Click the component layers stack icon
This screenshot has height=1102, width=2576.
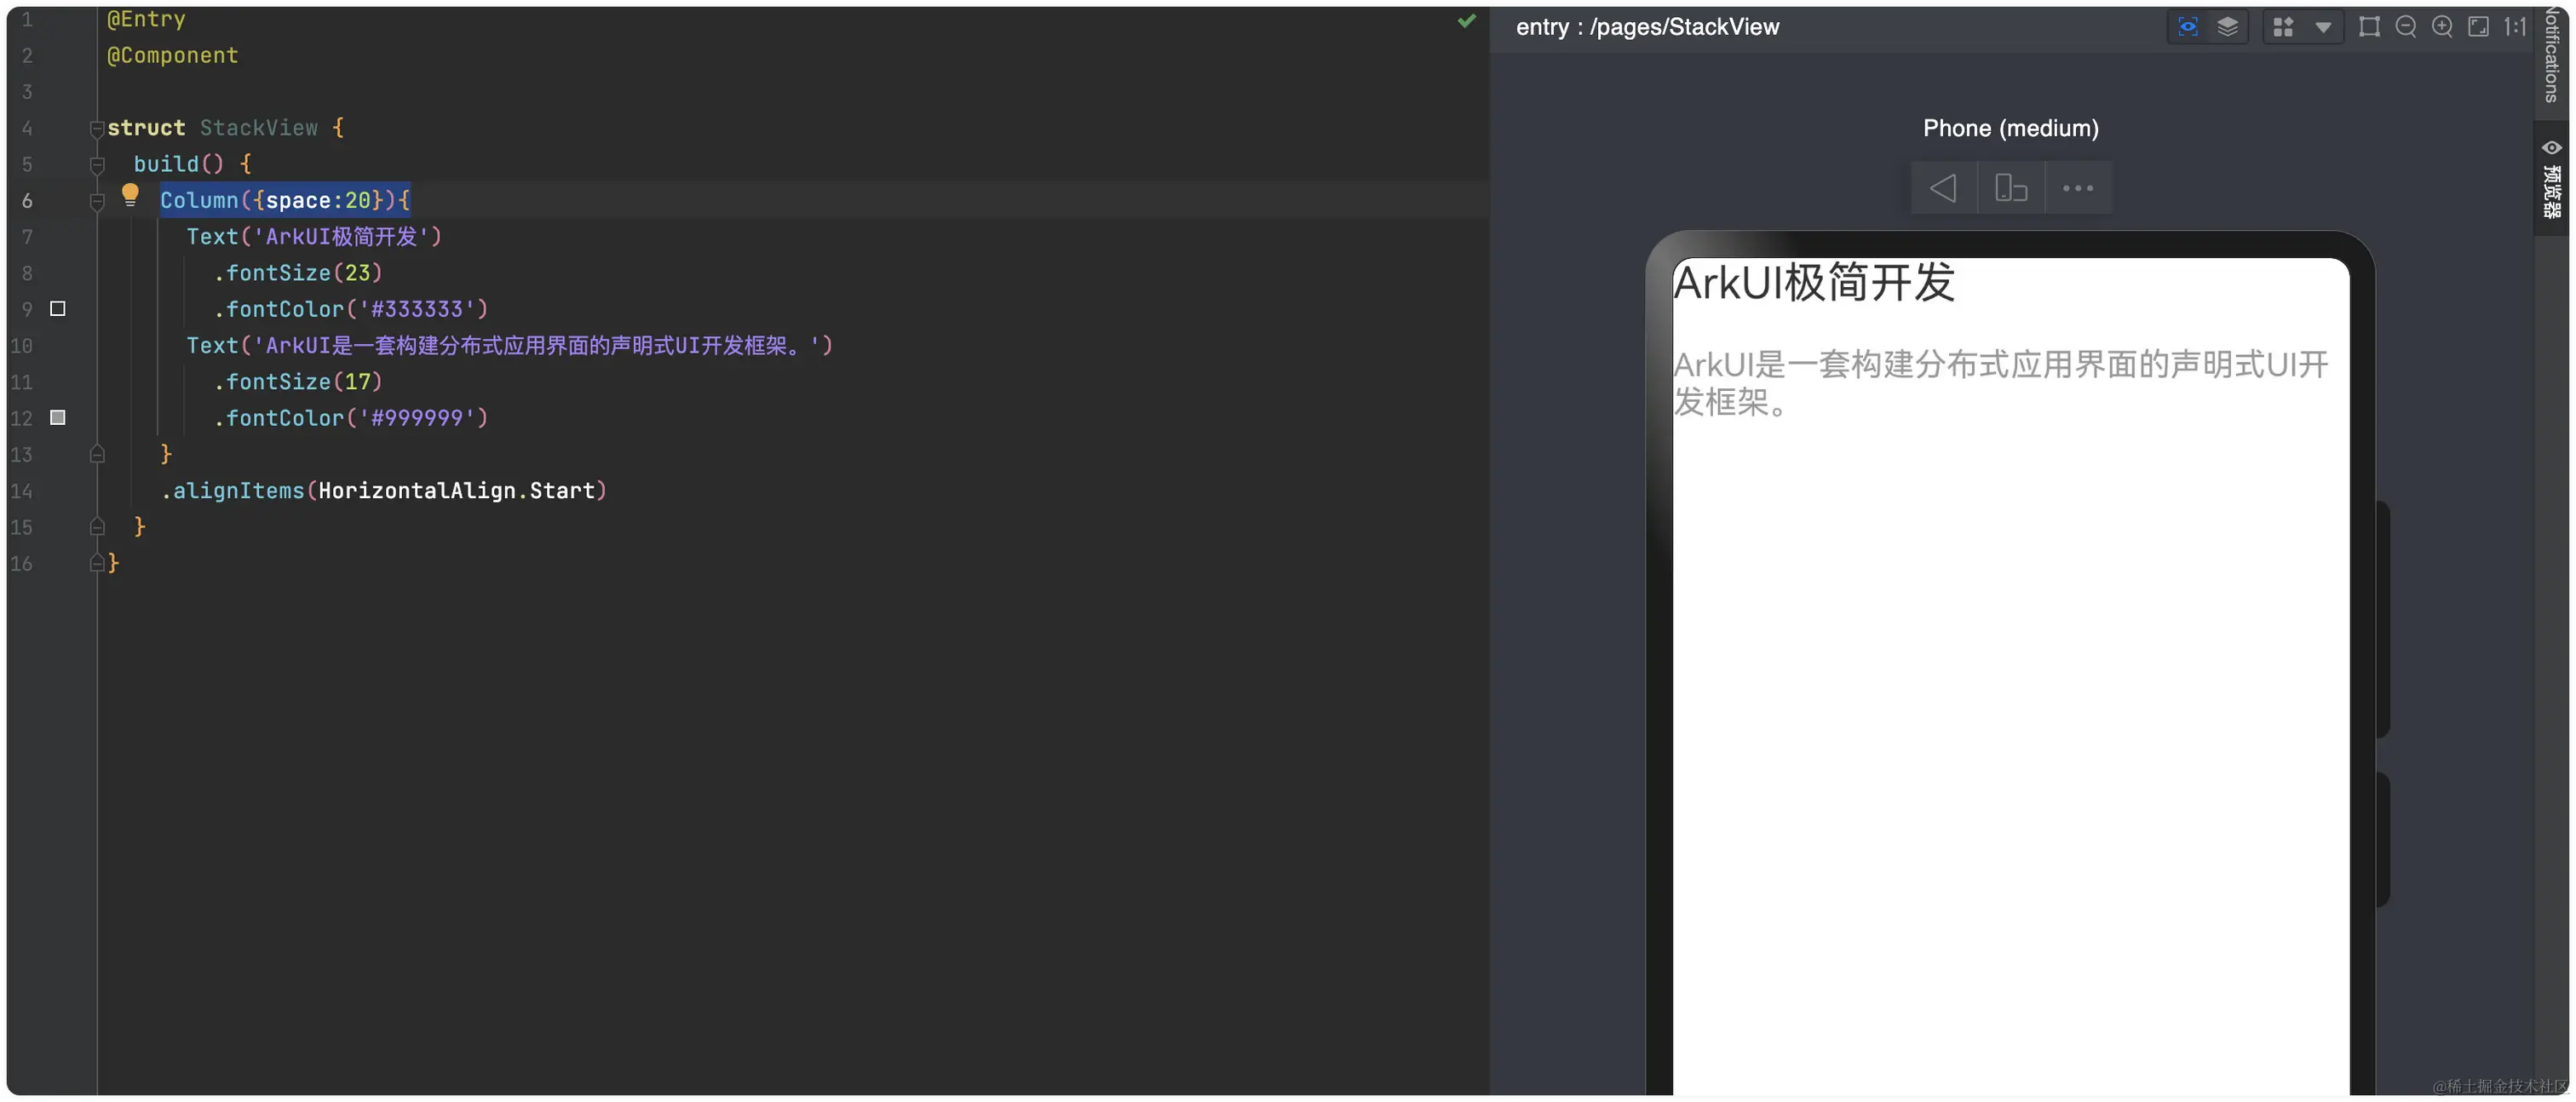(2227, 27)
